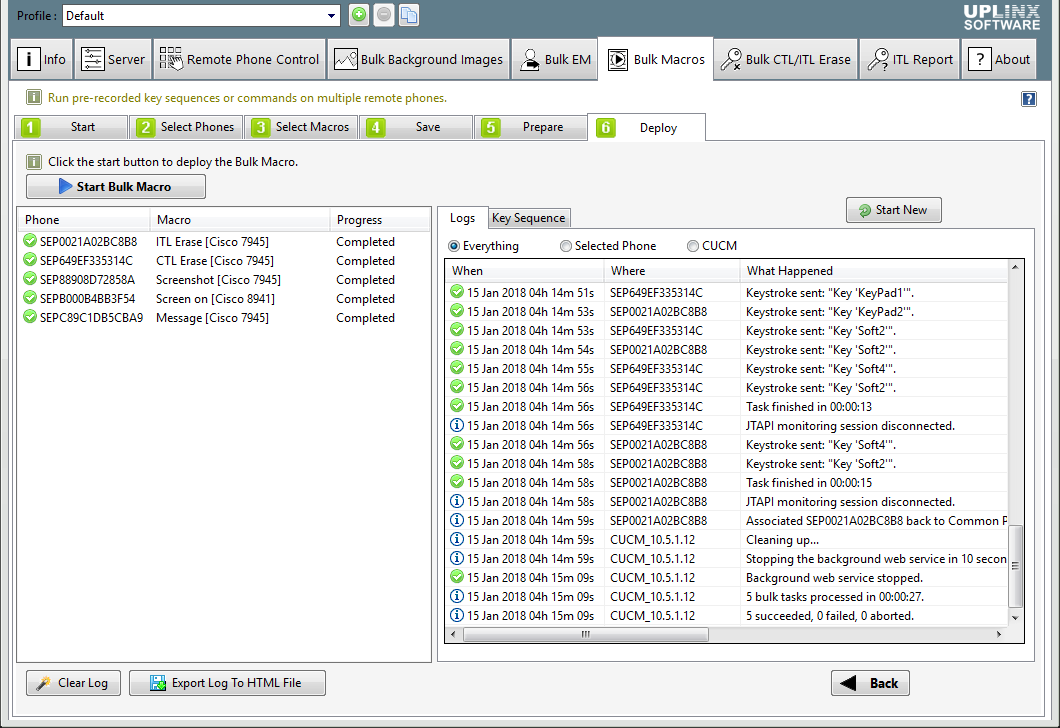
Task: Open the Server tab
Action: tap(113, 59)
